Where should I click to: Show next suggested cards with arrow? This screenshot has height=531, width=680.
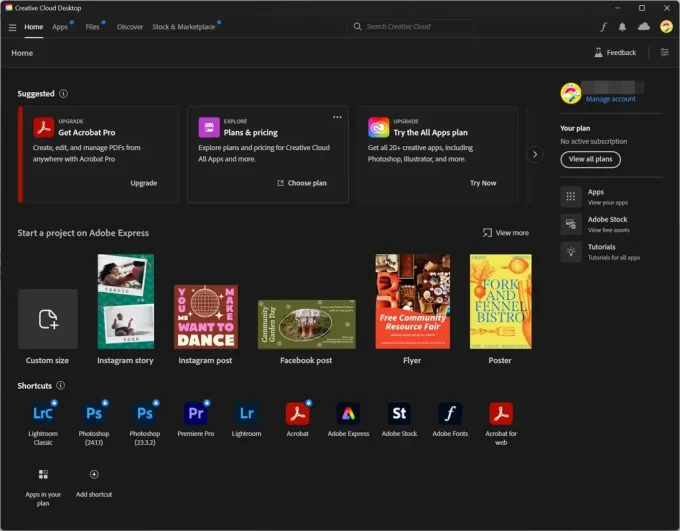[x=535, y=155]
